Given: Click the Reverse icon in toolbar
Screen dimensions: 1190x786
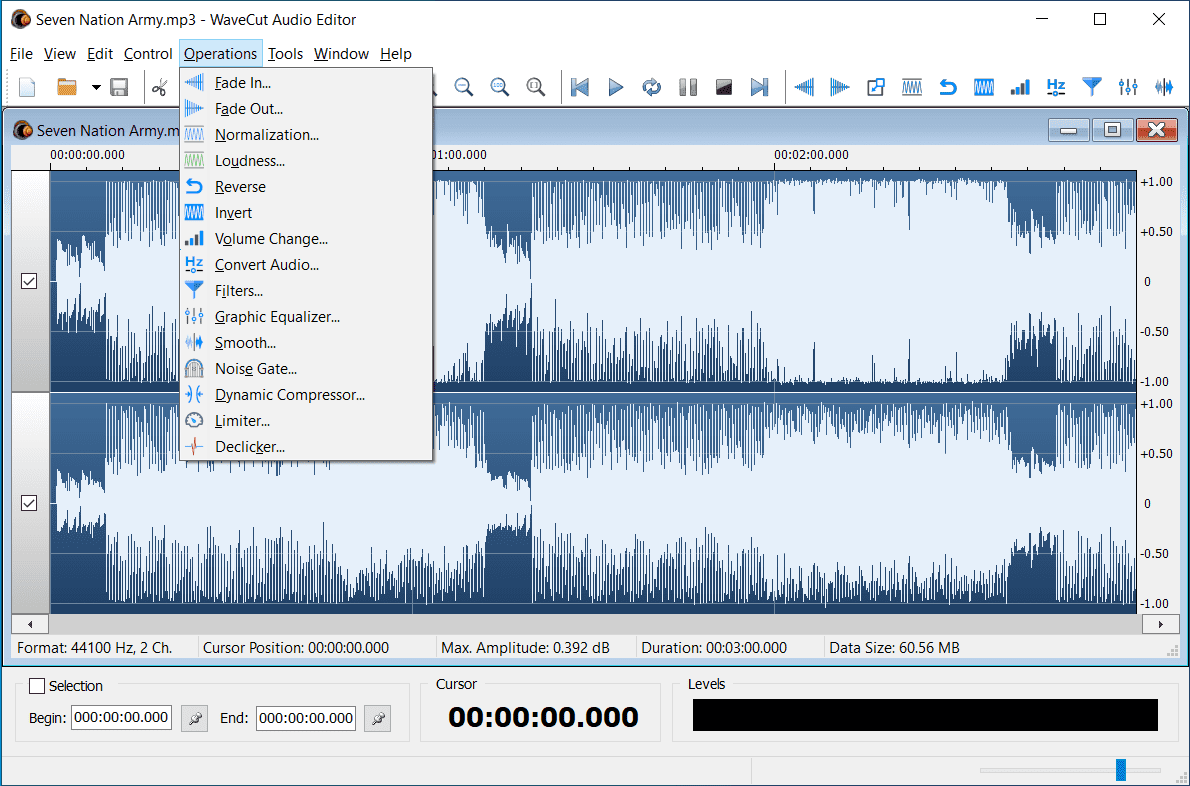Looking at the screenshot, I should 947,87.
